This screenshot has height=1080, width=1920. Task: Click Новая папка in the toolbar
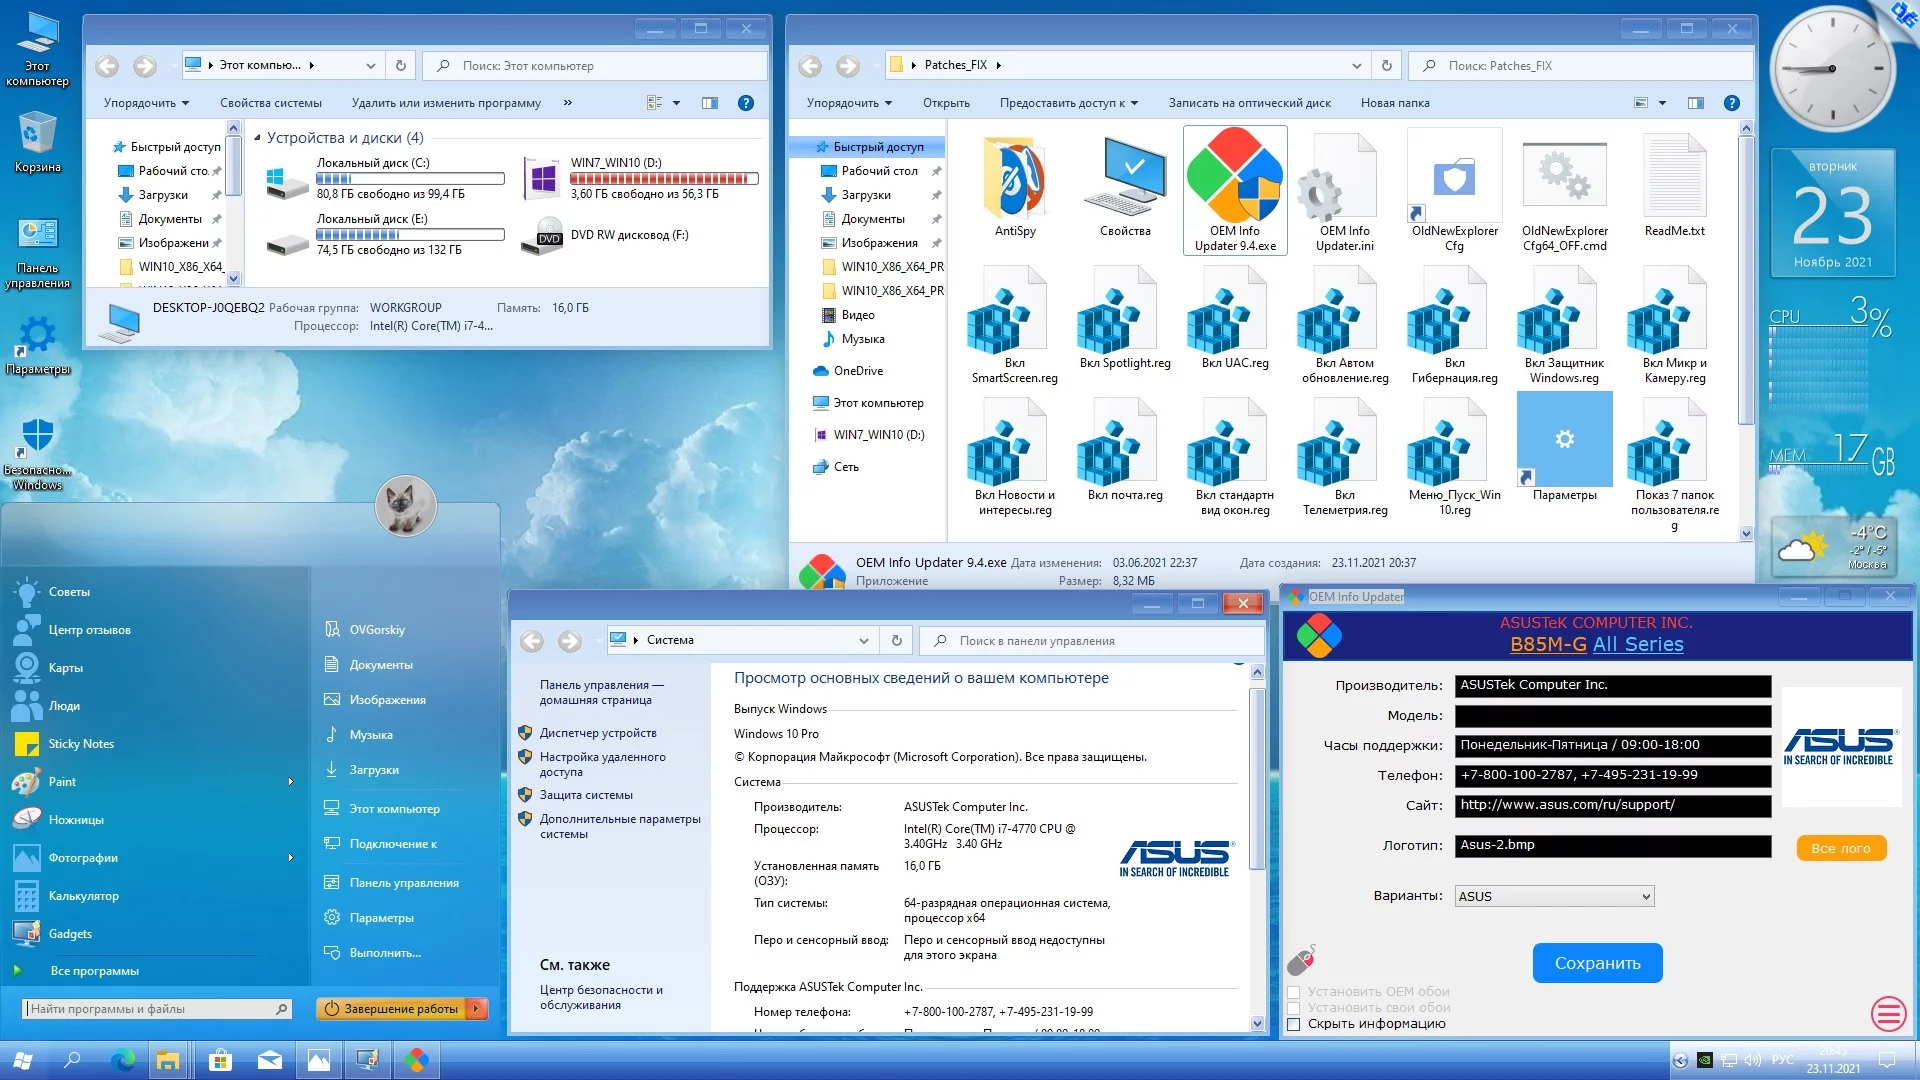1394,103
